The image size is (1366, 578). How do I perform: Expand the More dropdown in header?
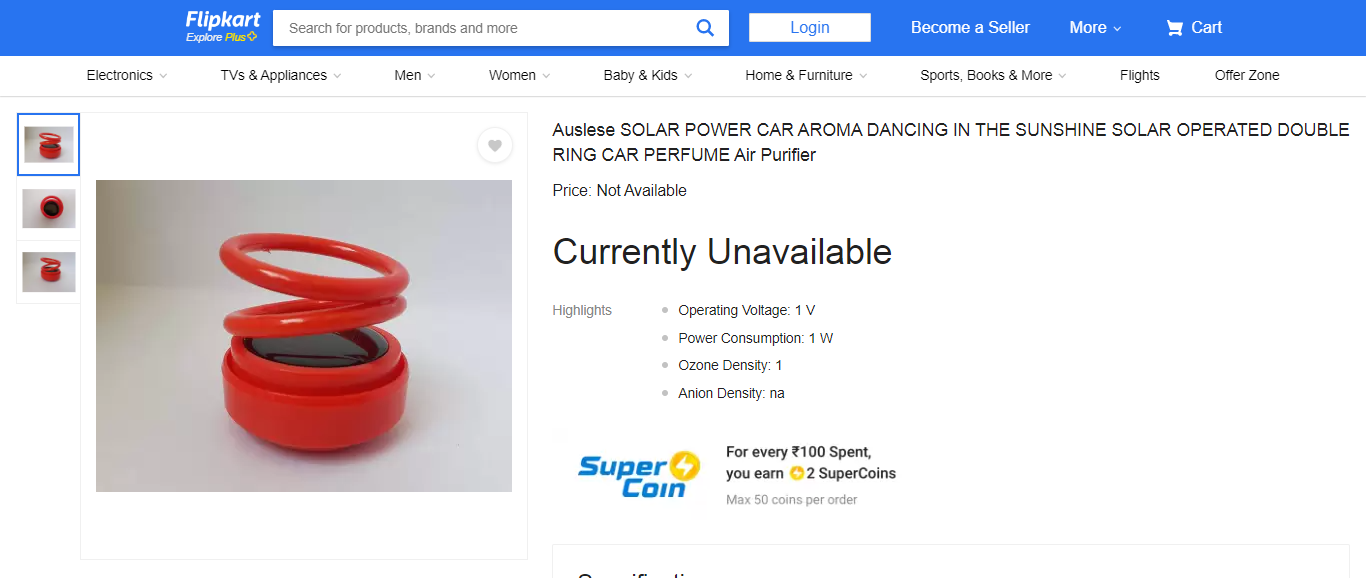click(x=1095, y=28)
